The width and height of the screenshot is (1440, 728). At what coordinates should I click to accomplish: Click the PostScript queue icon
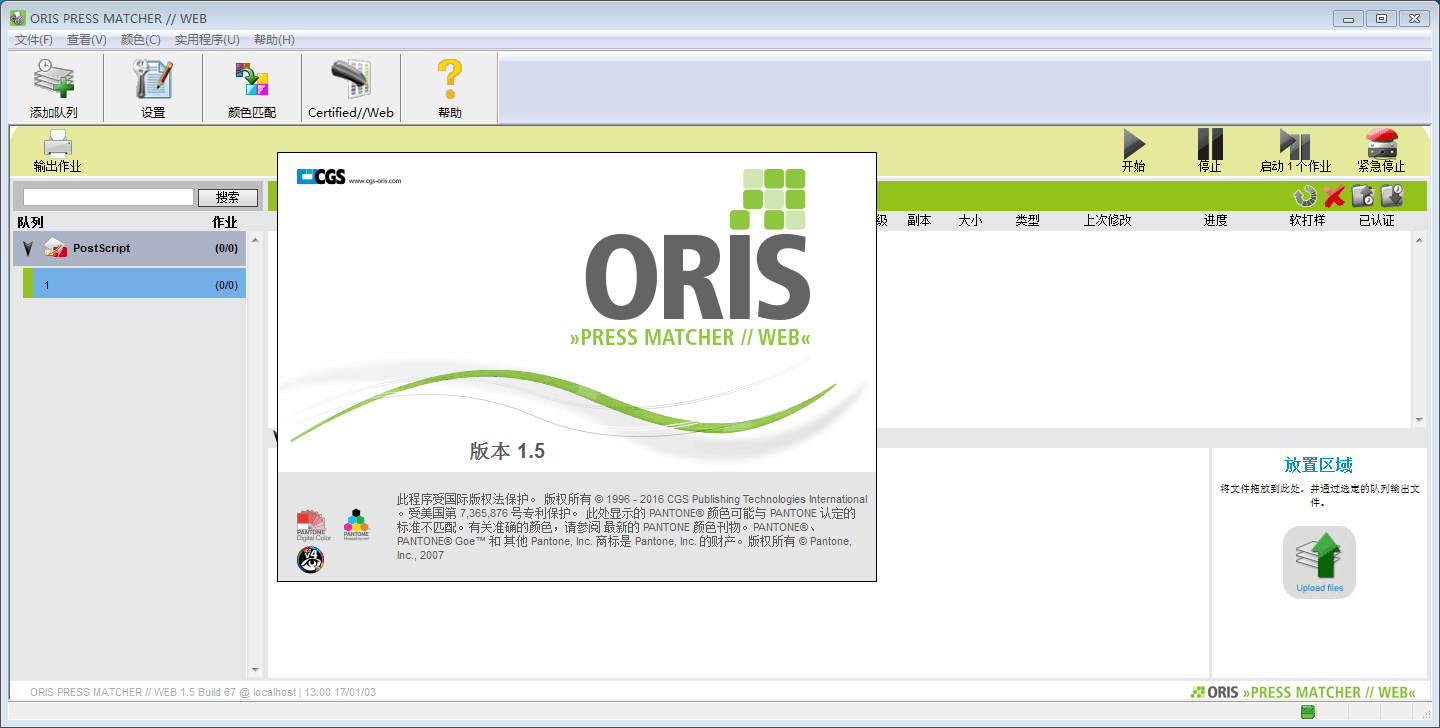pyautogui.click(x=55, y=248)
